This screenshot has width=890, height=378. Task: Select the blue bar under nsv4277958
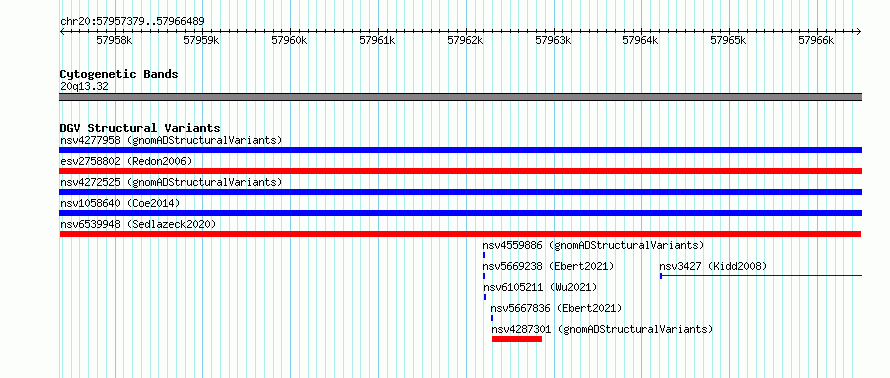tap(460, 150)
